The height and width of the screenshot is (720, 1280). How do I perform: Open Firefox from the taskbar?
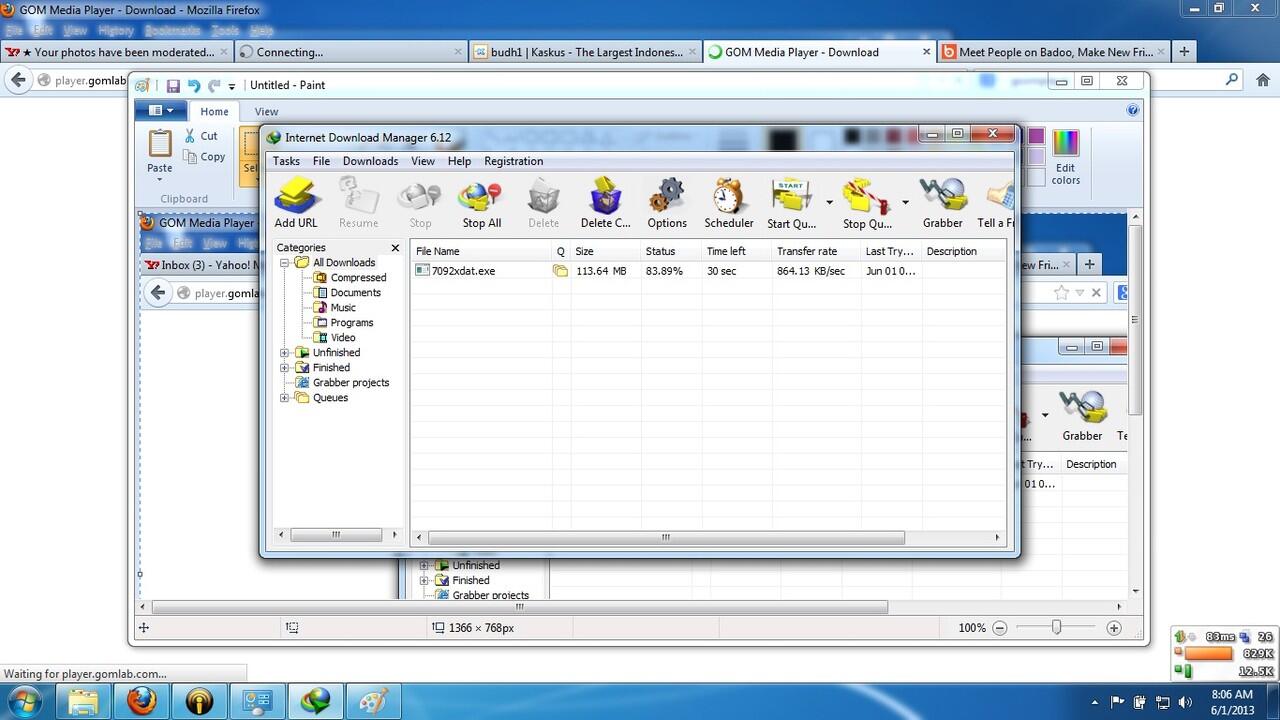pos(142,700)
